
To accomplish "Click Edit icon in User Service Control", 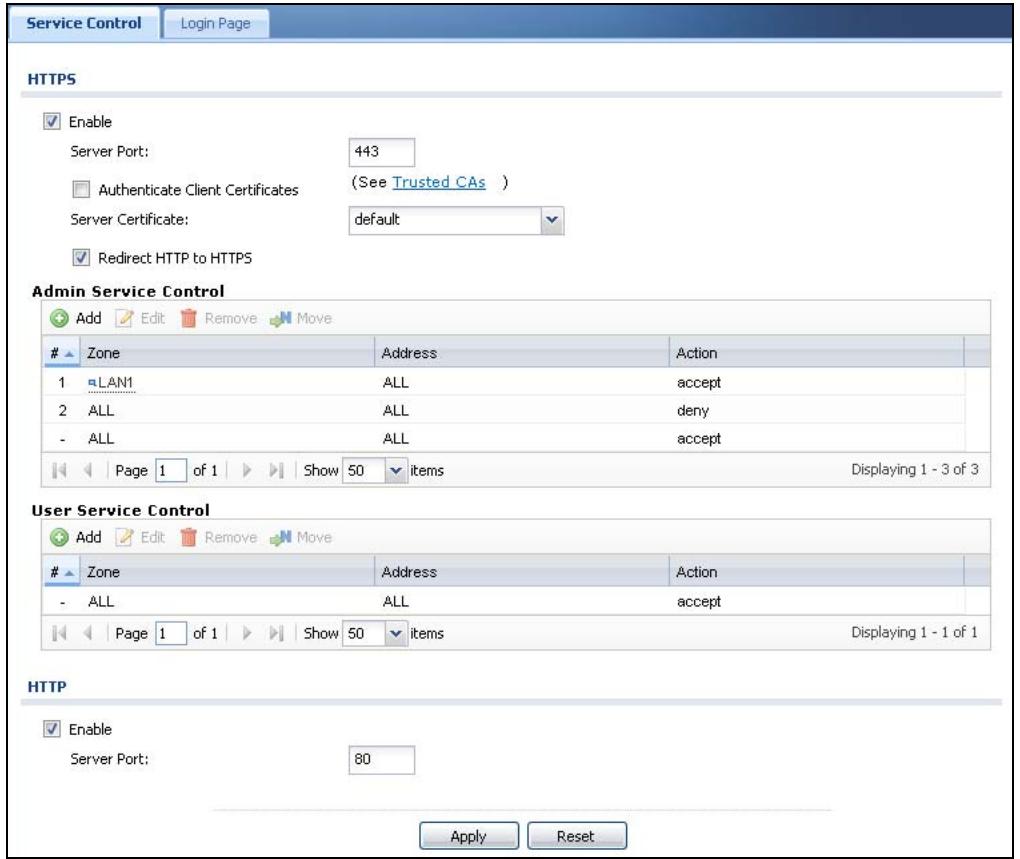I will [x=124, y=538].
